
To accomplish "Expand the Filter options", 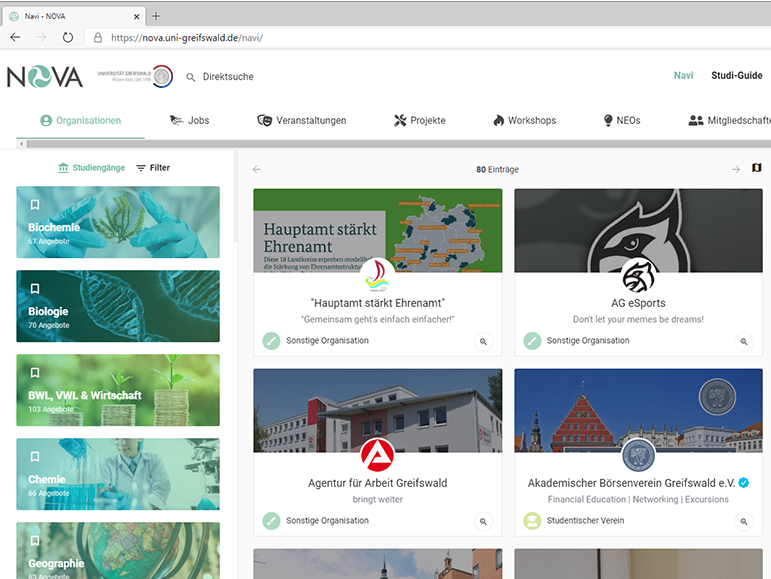I will click(x=153, y=168).
